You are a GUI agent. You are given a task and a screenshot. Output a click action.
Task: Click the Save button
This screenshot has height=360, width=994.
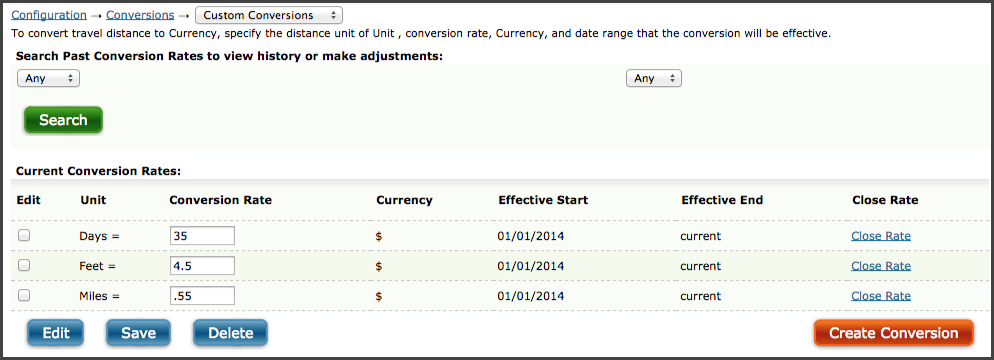tap(138, 333)
